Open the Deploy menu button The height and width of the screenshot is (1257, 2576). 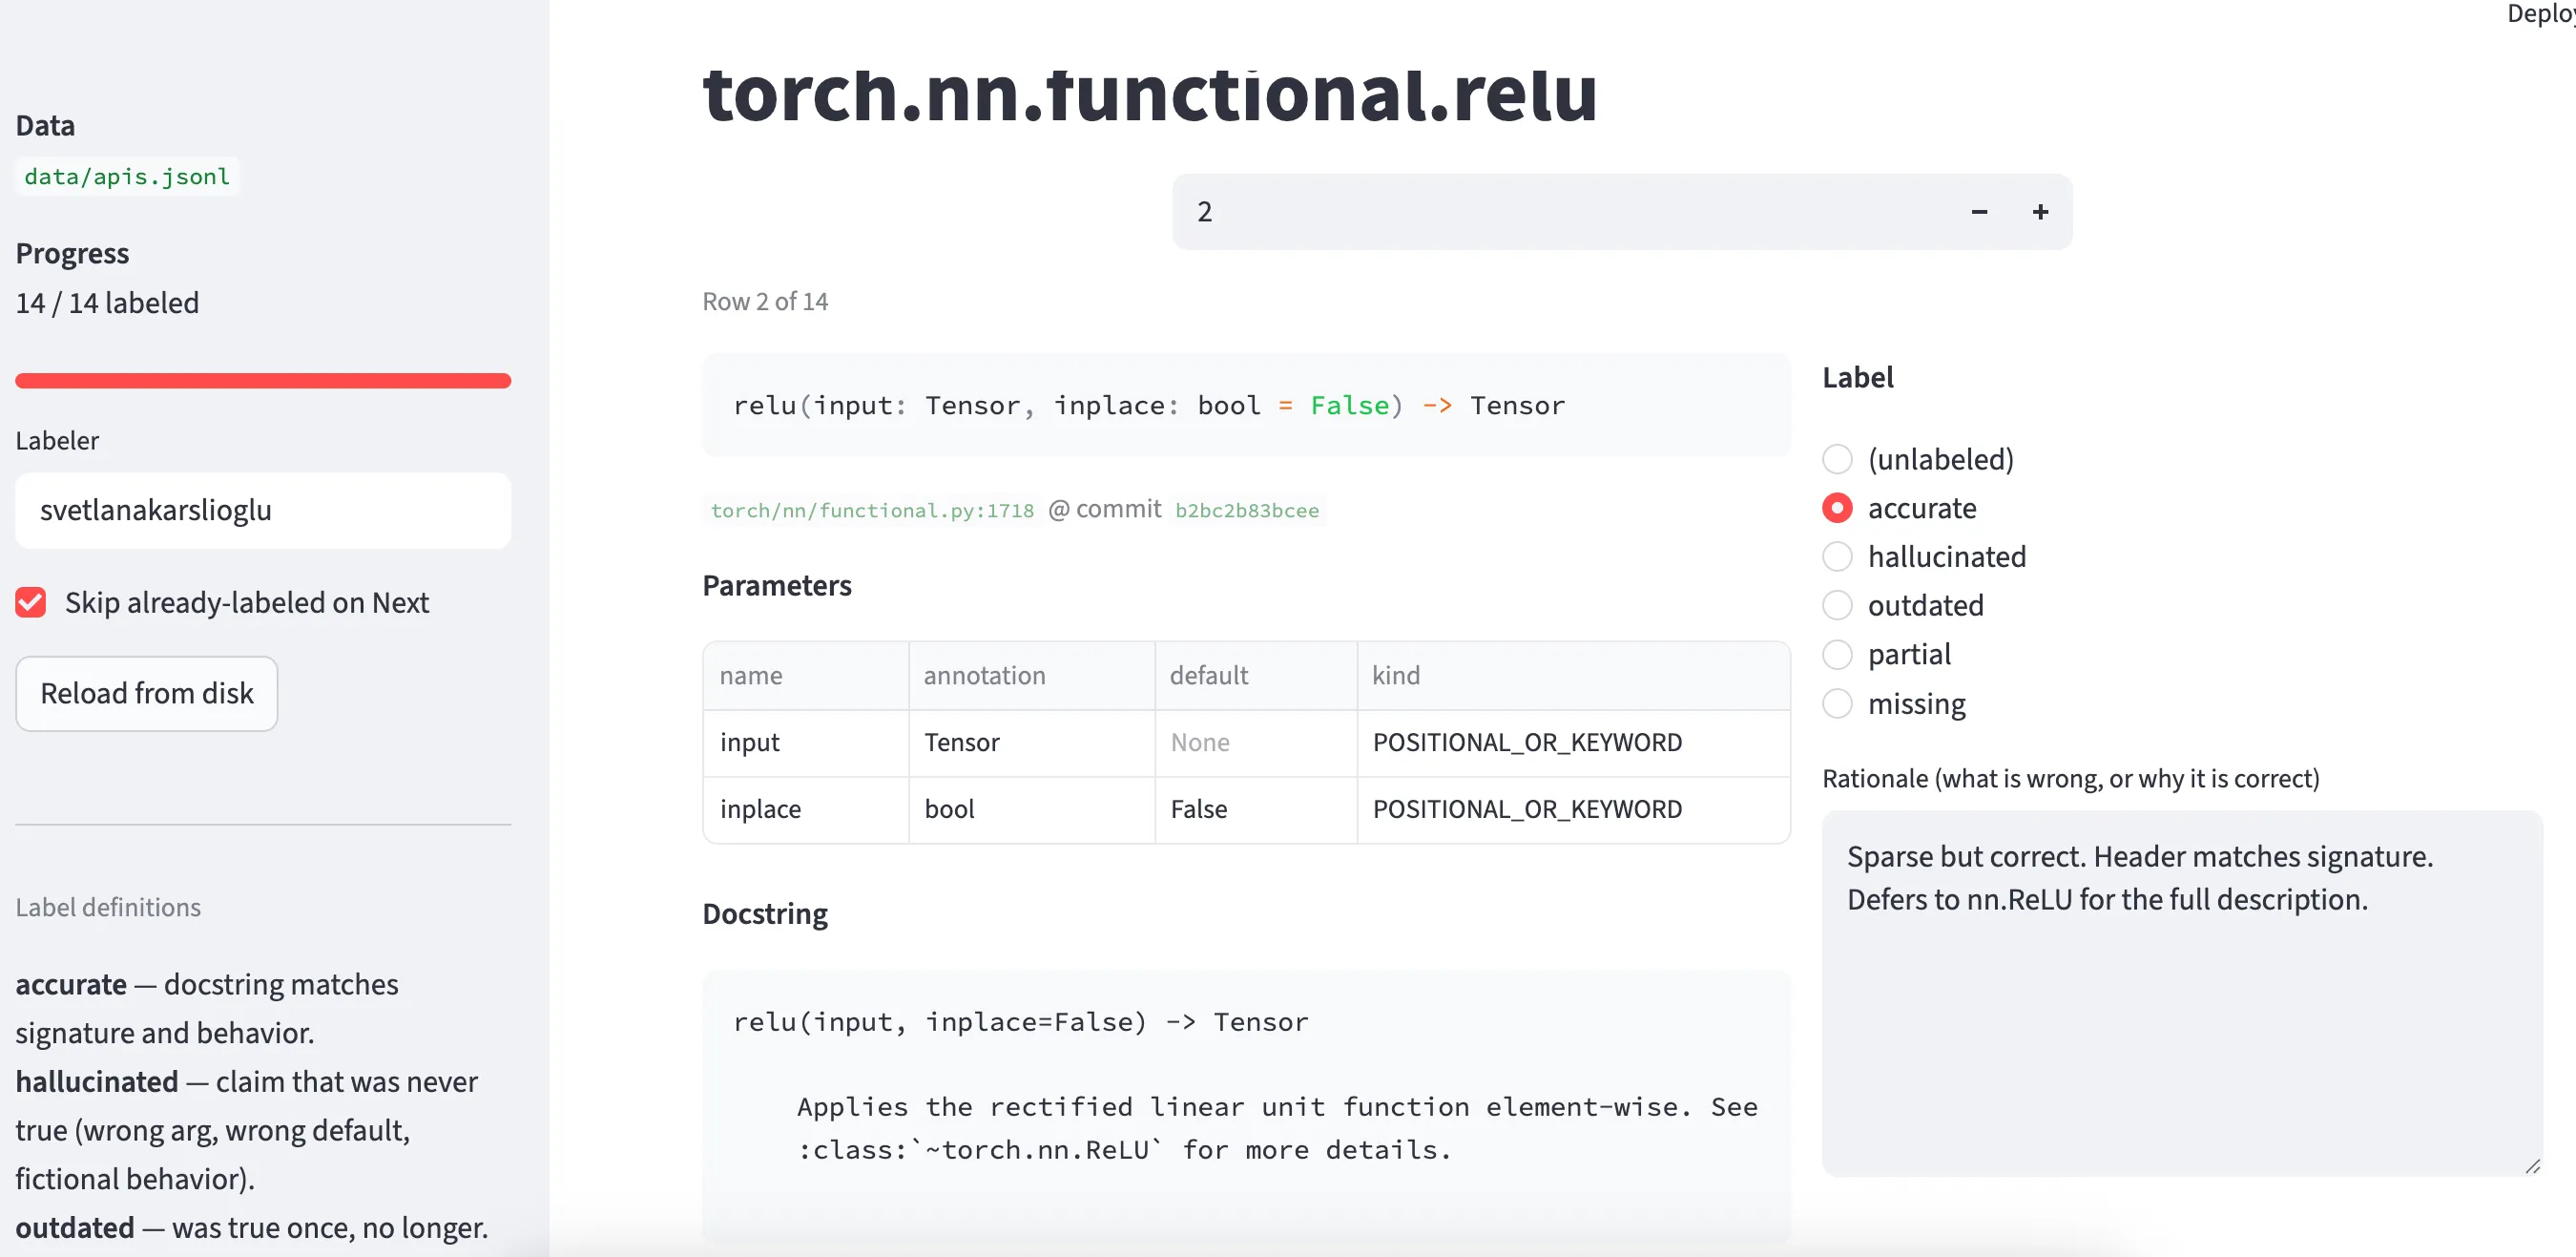2541,14
